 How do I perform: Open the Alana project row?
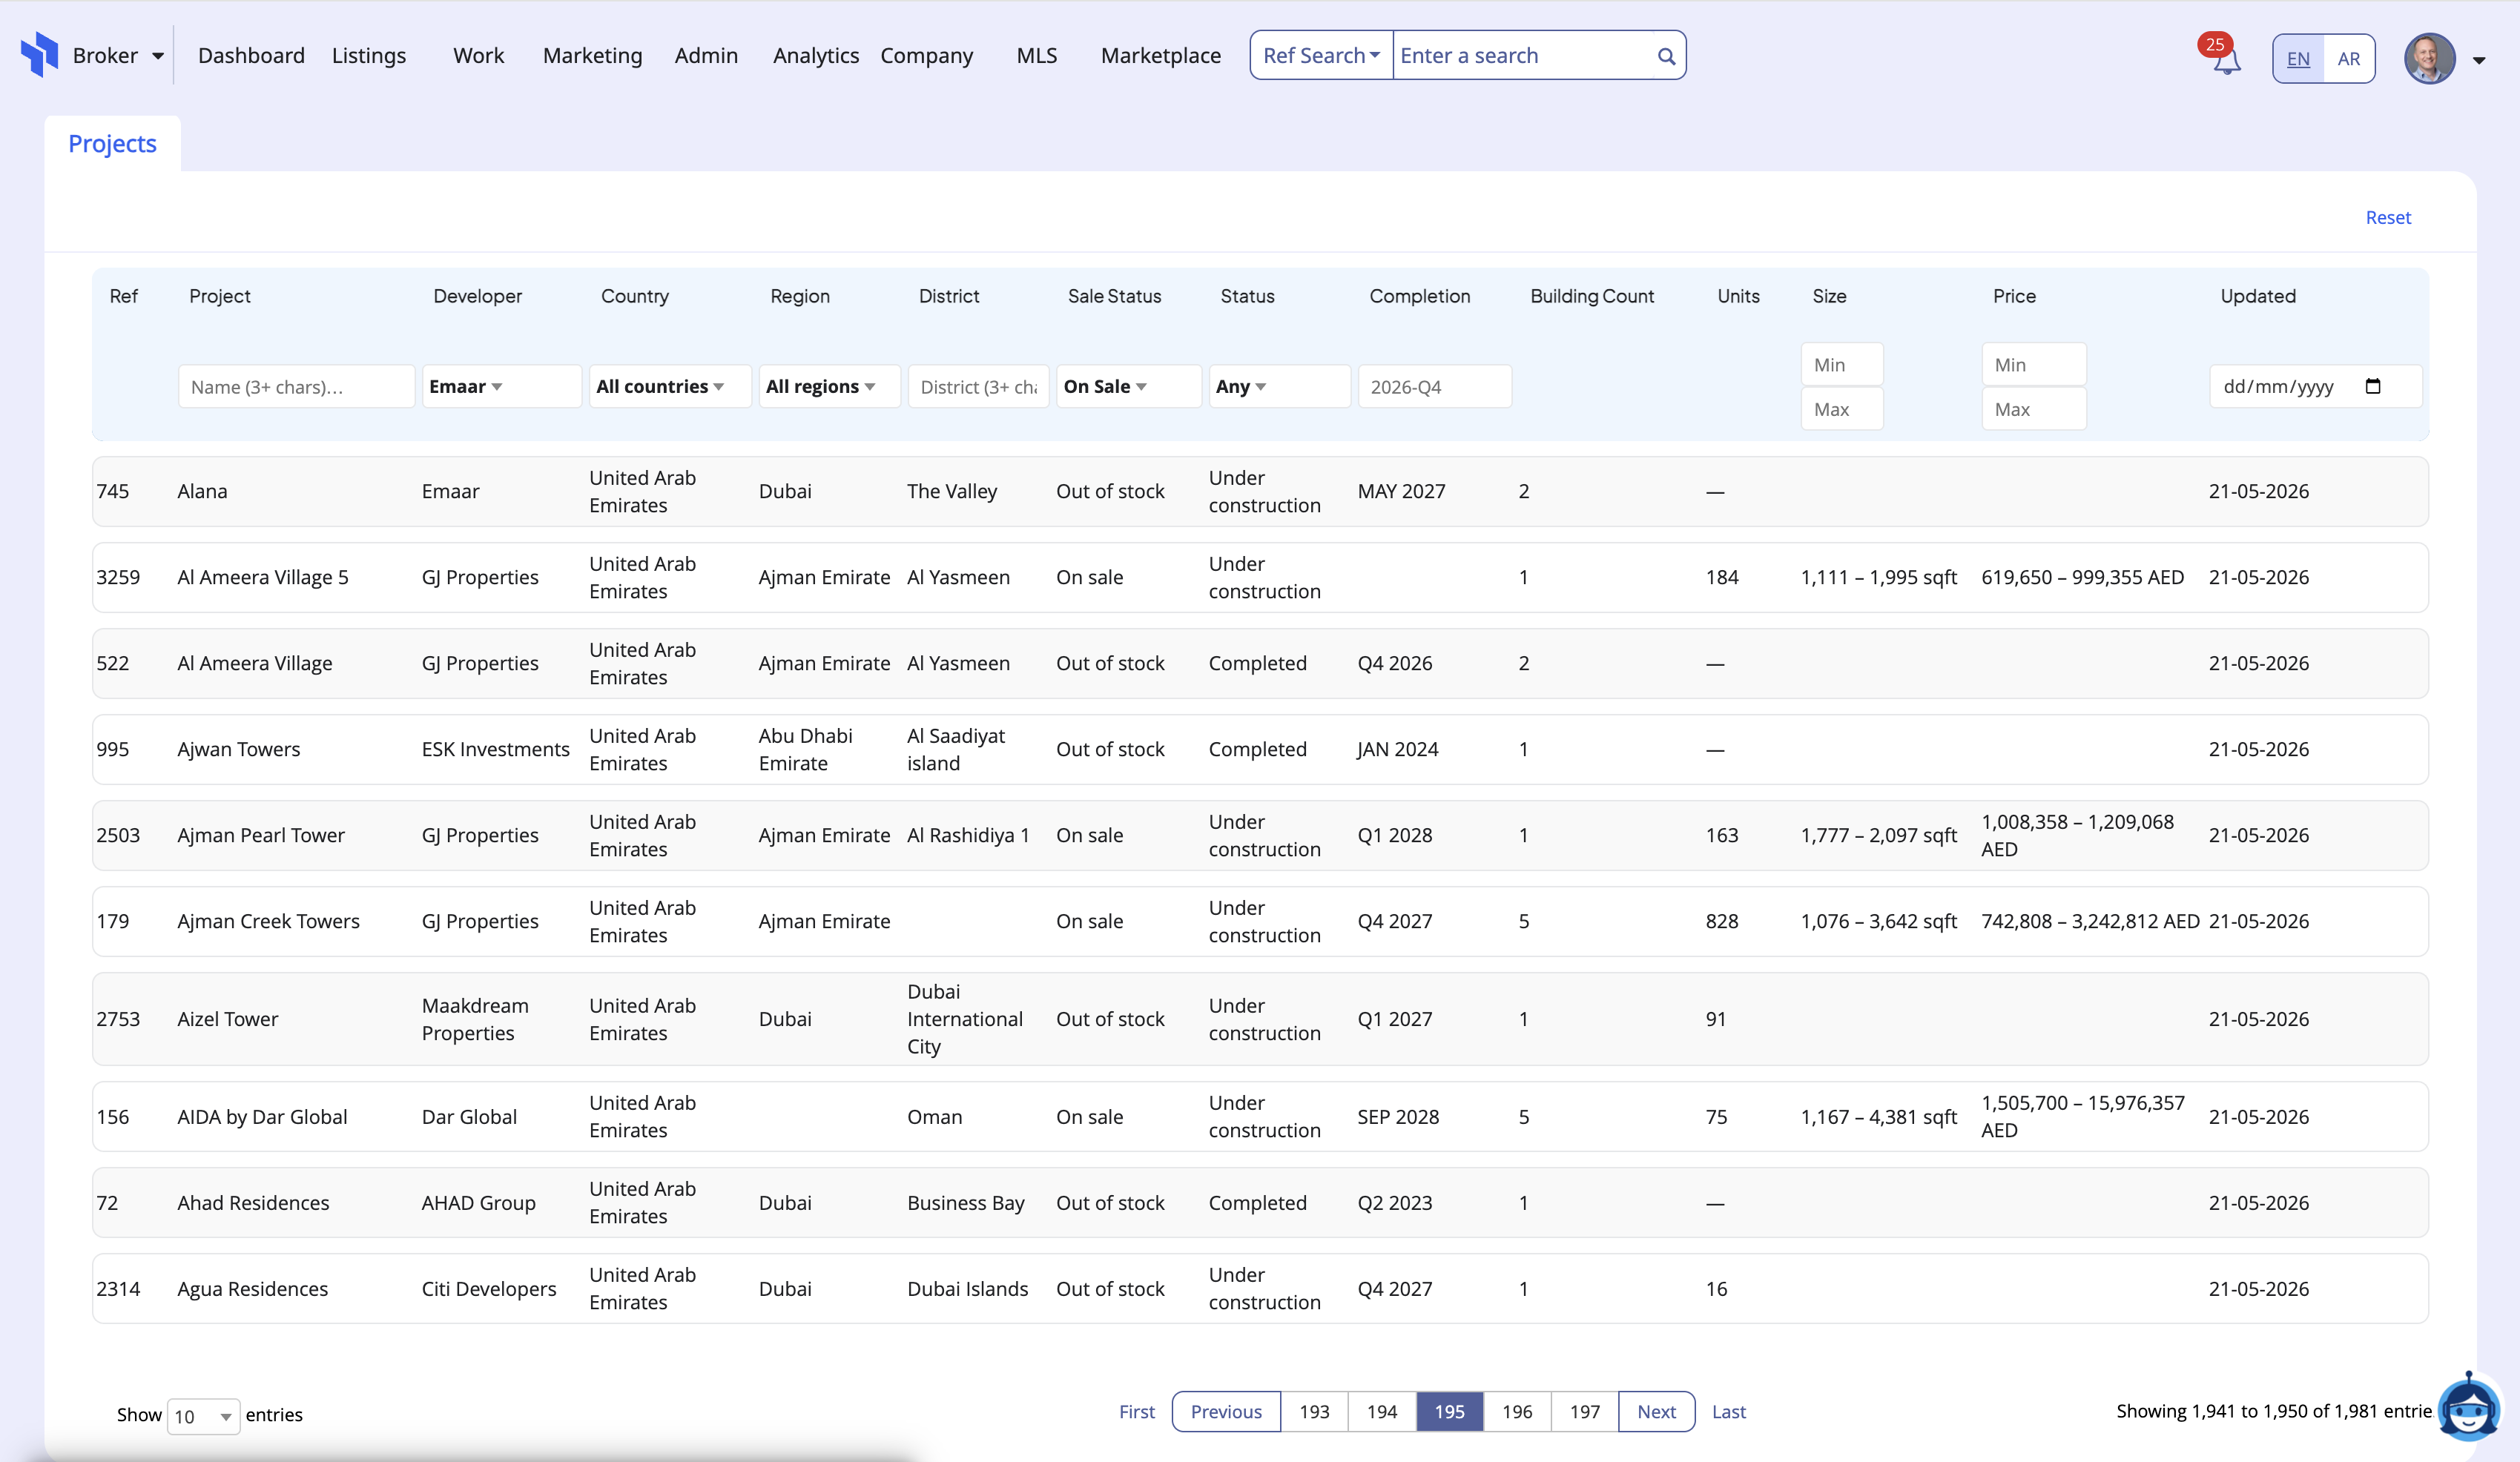tap(1260, 492)
